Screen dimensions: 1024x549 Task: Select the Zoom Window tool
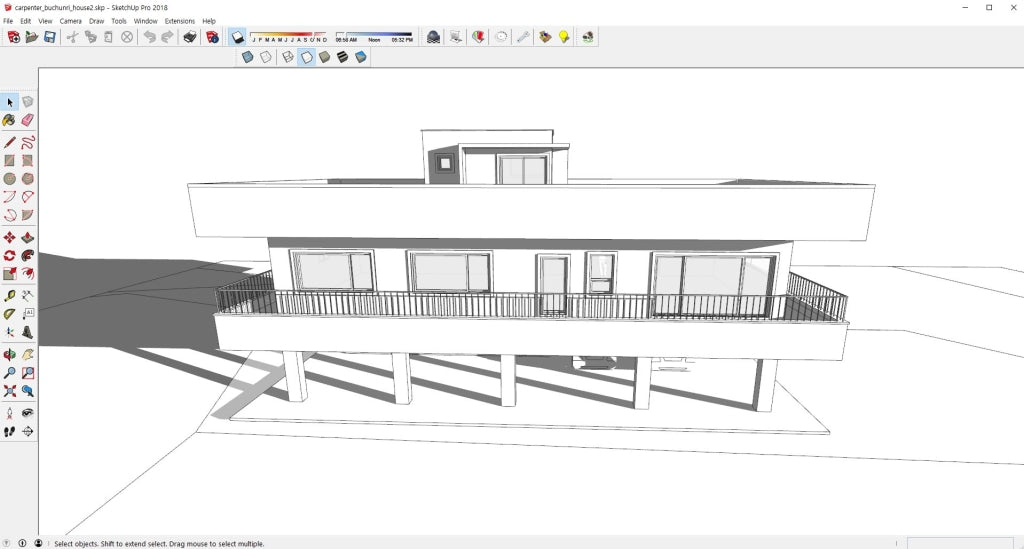pos(27,373)
